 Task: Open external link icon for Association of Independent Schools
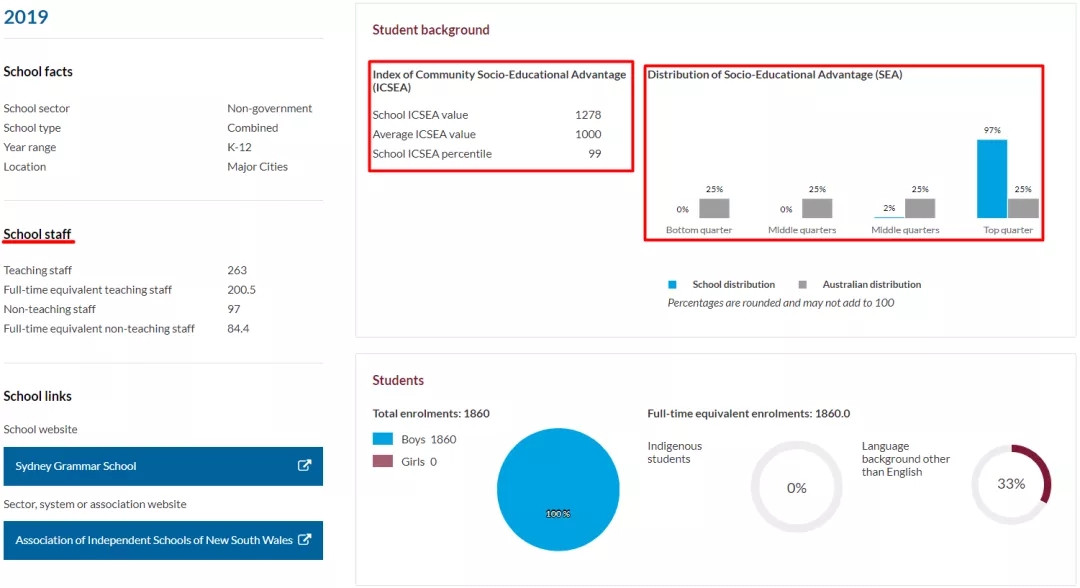click(304, 540)
